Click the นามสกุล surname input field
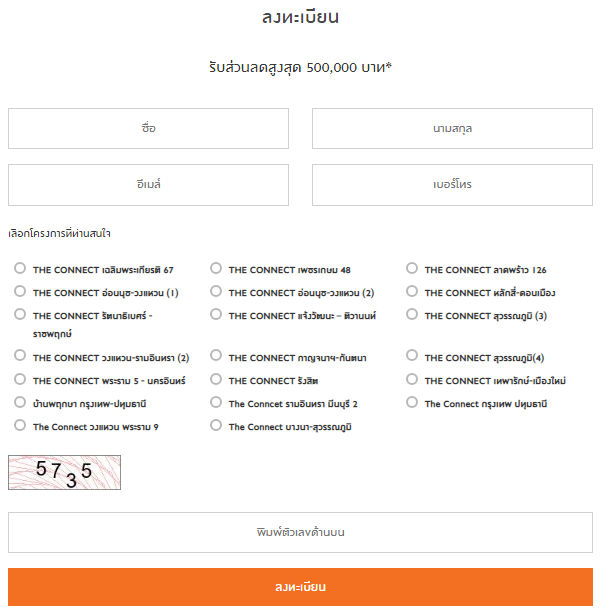This screenshot has width=600, height=610. click(x=452, y=129)
